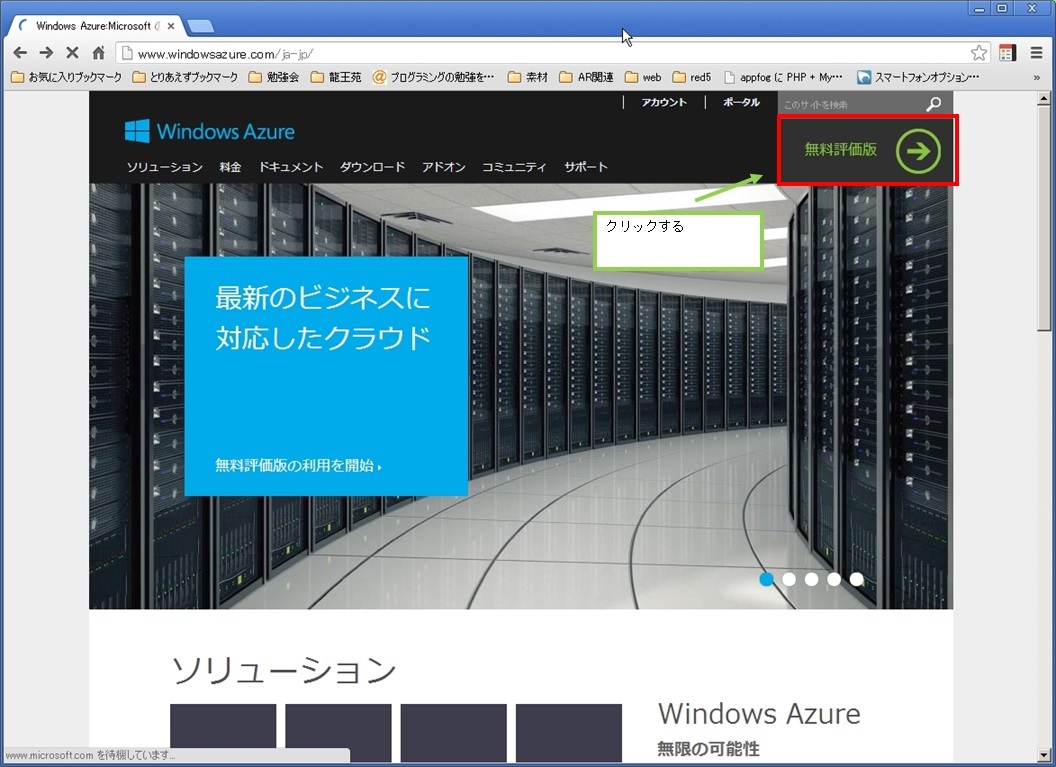This screenshot has width=1056, height=767.
Task: Click the 無料評価版 button text
Action: (x=840, y=149)
